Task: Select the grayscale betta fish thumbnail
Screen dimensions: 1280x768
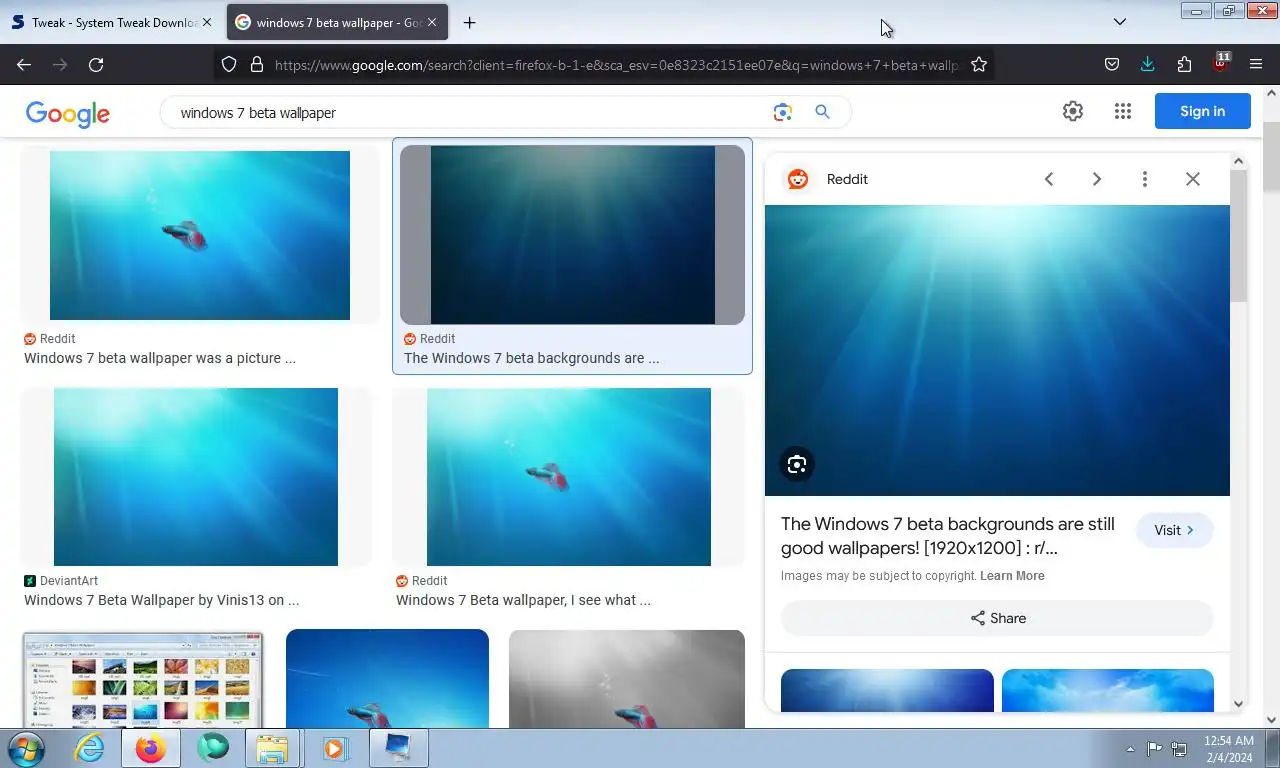Action: click(x=627, y=679)
